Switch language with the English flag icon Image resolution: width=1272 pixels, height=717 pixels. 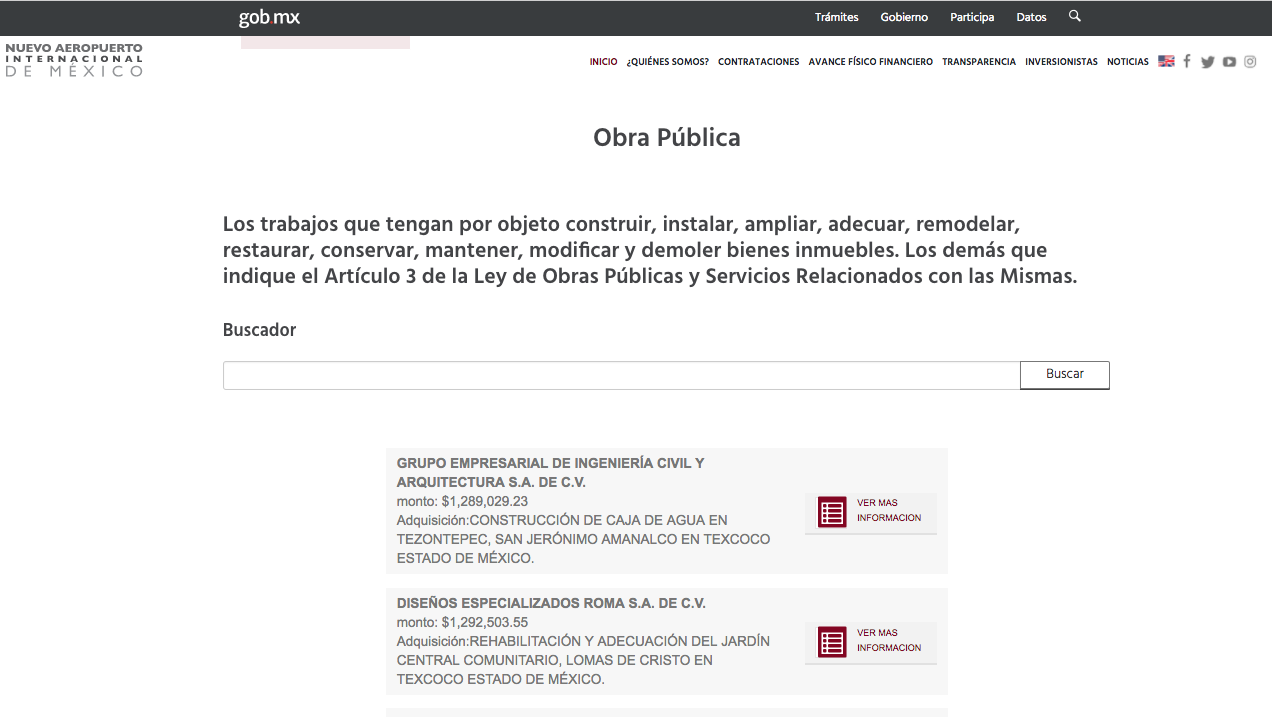coord(1166,61)
